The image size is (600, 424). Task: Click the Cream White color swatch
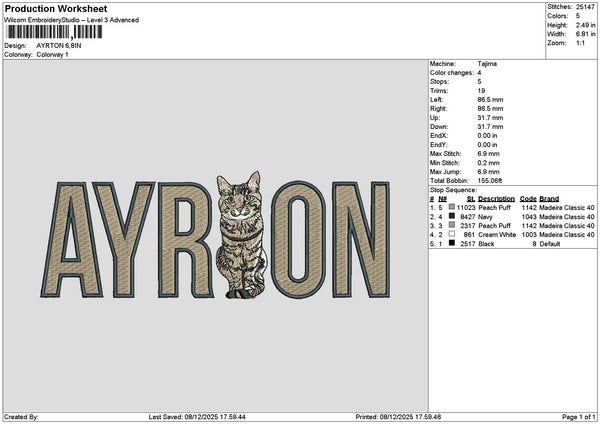click(452, 234)
